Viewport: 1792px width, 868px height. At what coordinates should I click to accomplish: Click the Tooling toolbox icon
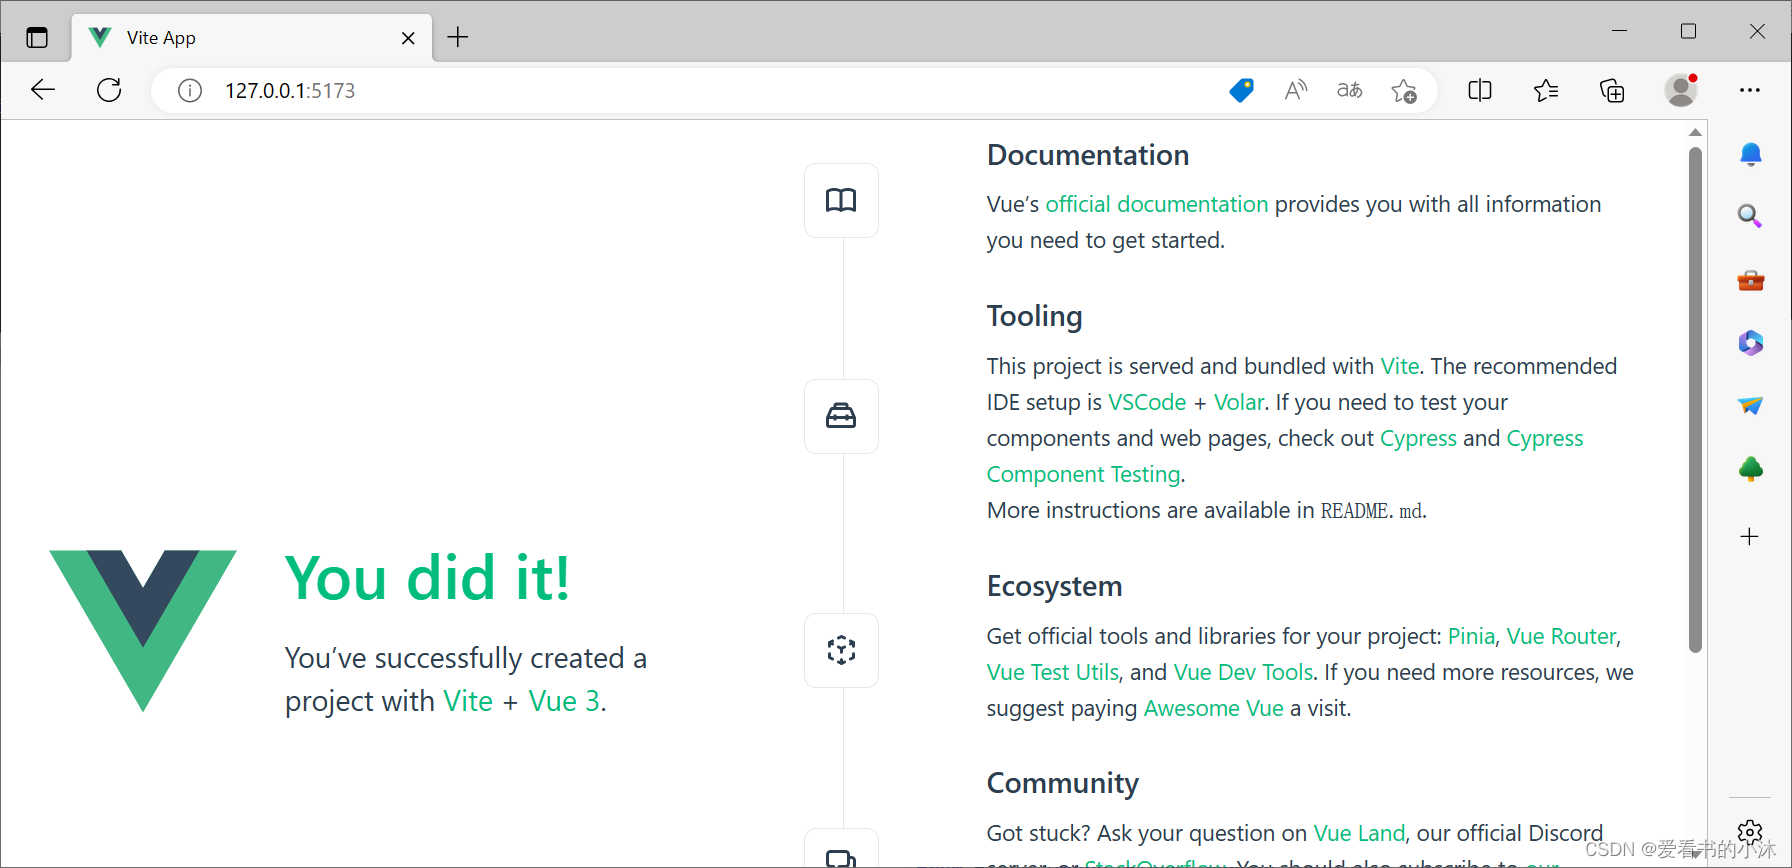tap(841, 416)
